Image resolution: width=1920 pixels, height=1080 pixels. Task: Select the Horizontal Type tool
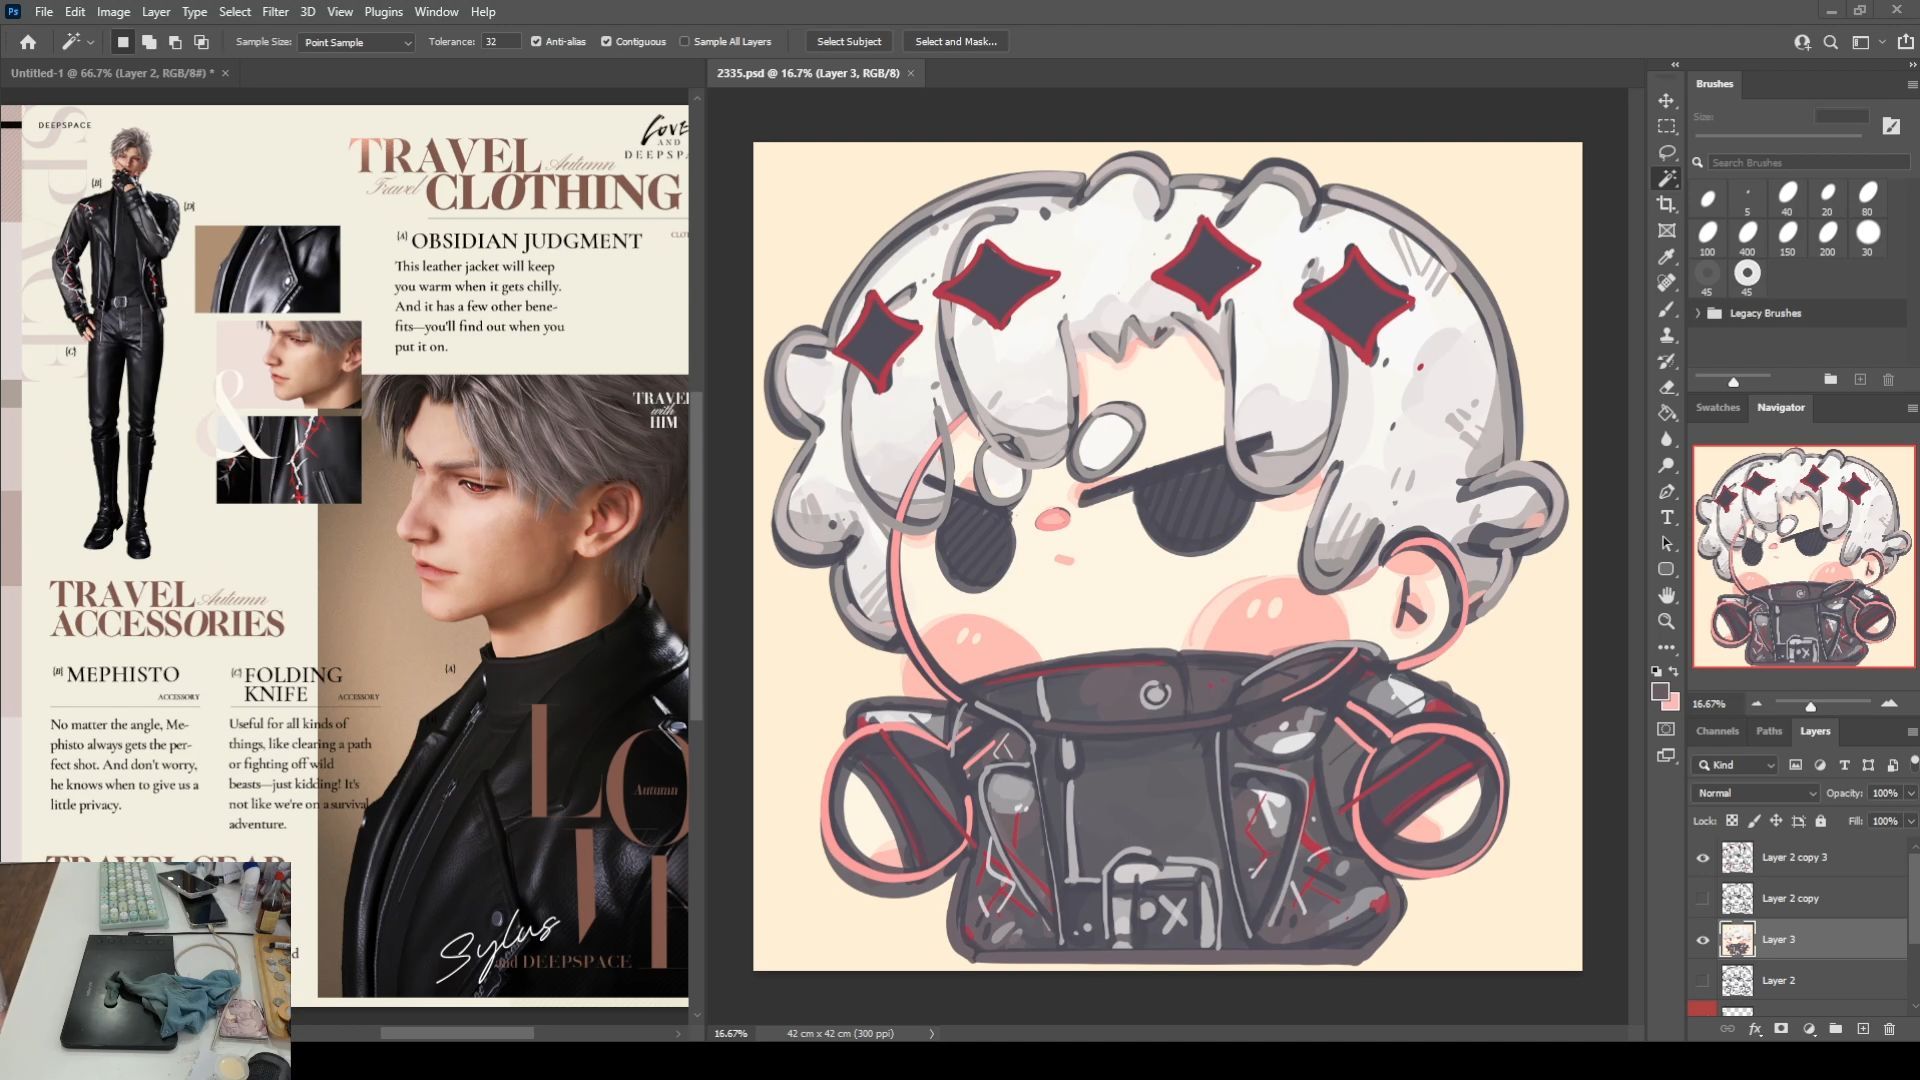coord(1666,517)
